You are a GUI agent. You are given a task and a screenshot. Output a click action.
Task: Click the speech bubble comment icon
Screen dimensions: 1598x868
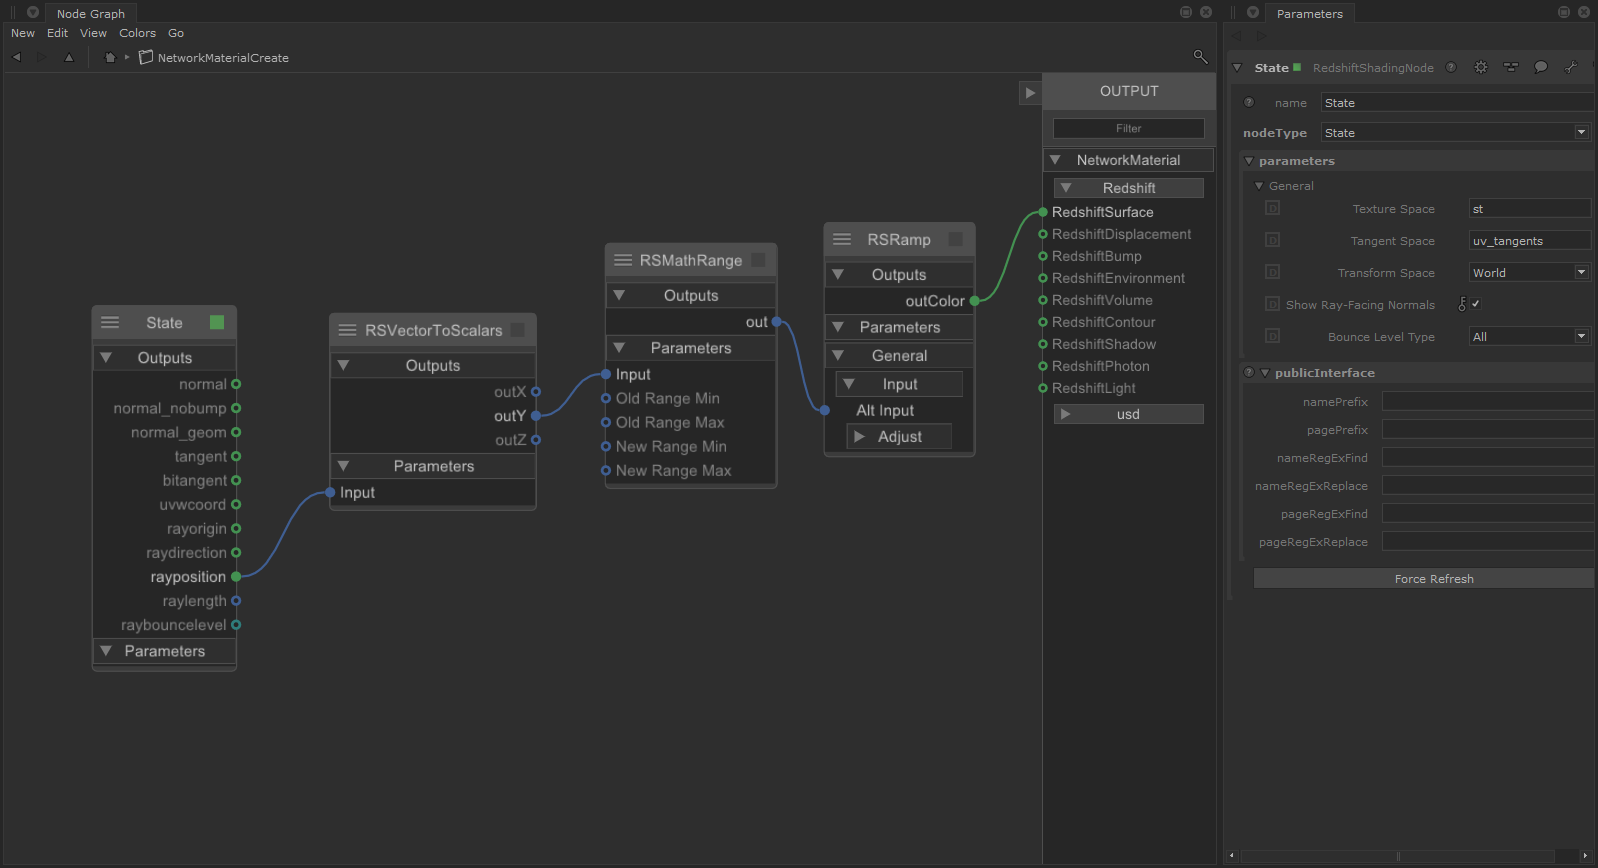(x=1541, y=68)
